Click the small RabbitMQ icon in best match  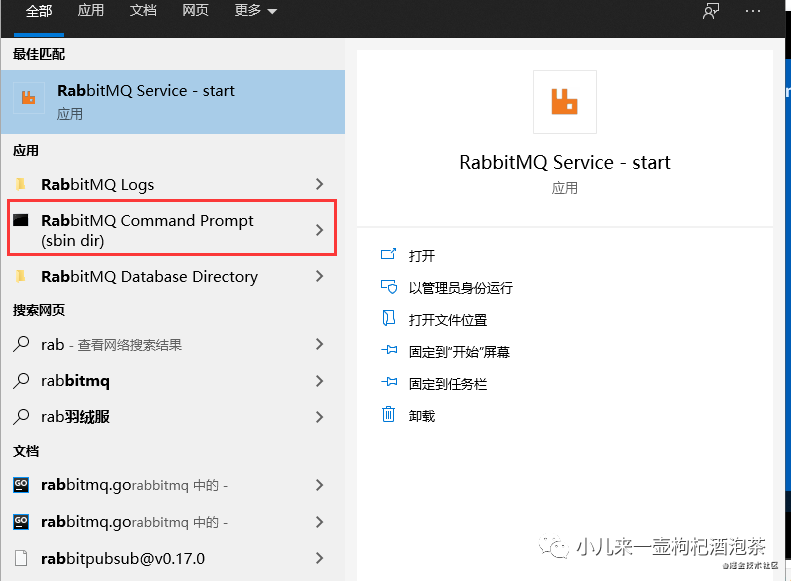pos(28,97)
